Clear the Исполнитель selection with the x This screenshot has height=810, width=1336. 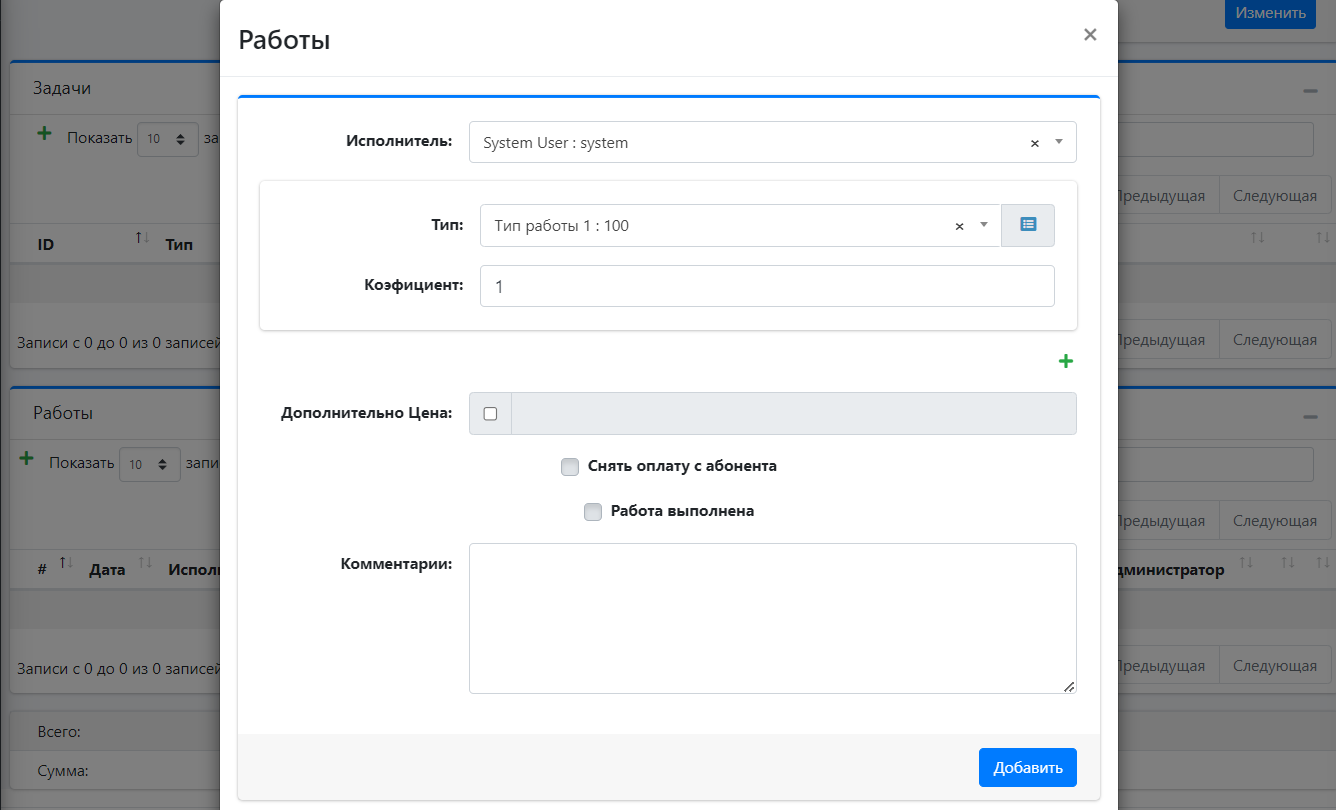coord(1035,143)
